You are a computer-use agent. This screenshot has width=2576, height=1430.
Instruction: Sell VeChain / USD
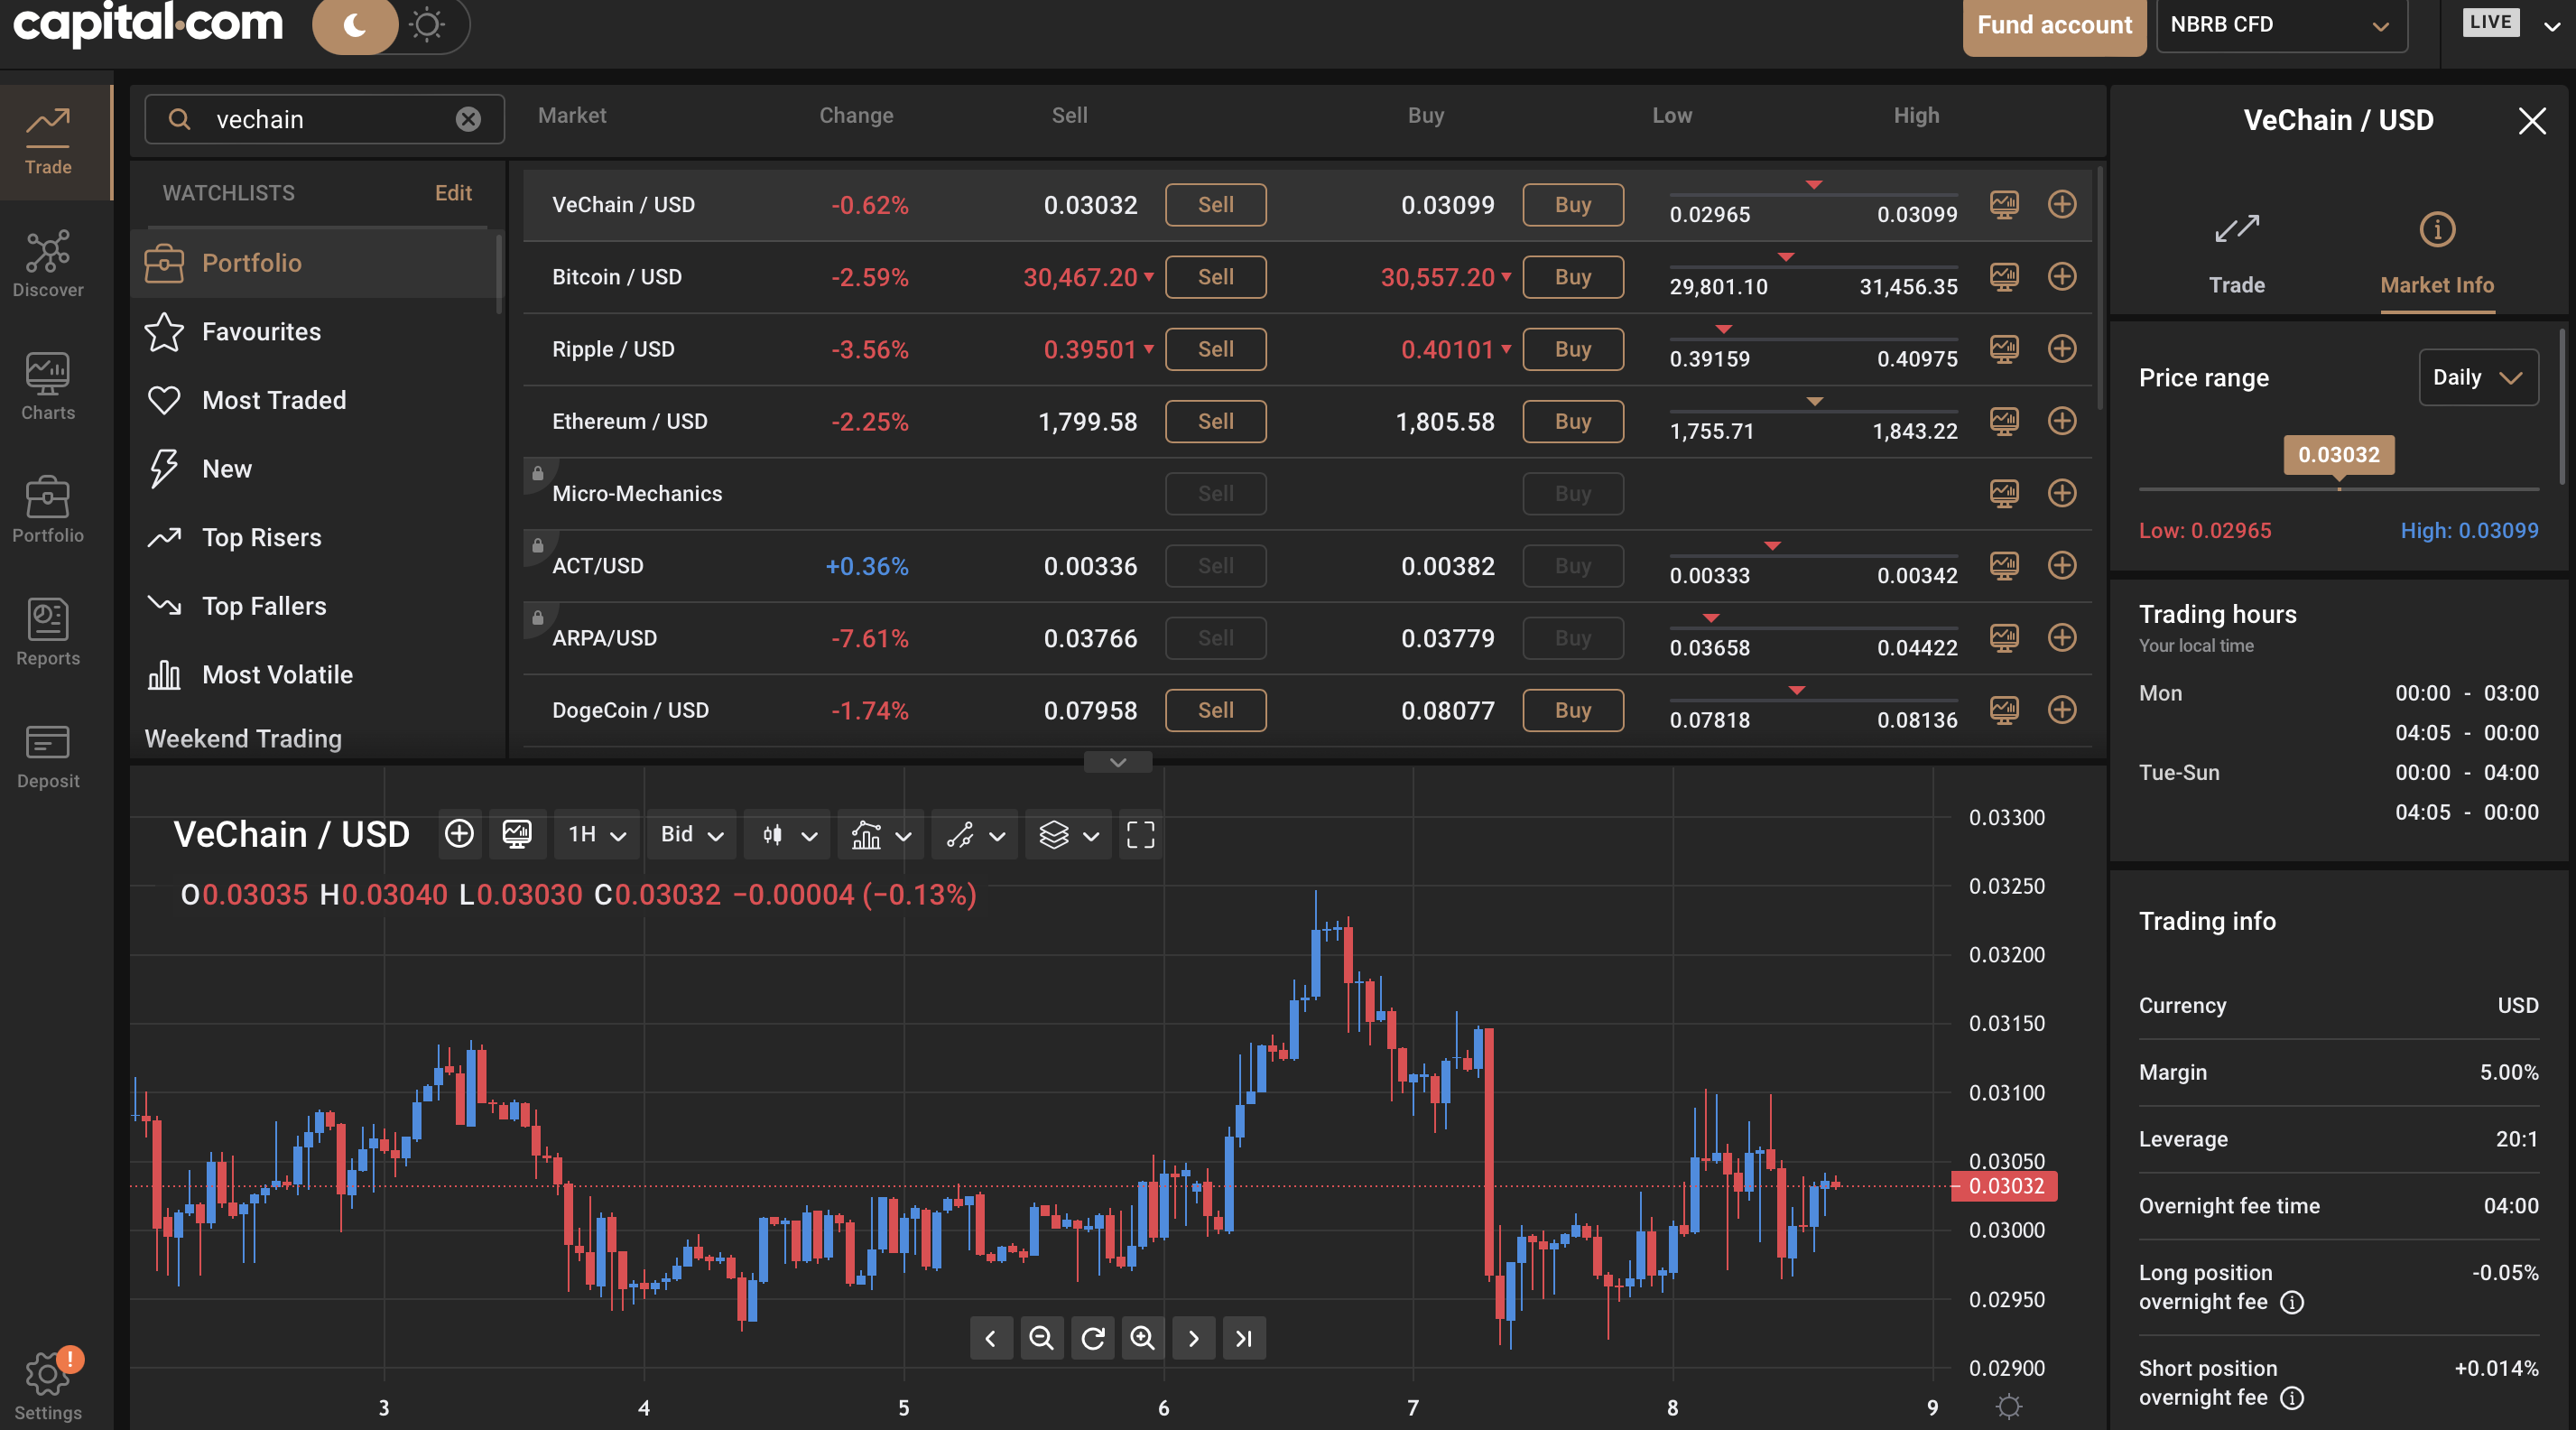coord(1215,205)
